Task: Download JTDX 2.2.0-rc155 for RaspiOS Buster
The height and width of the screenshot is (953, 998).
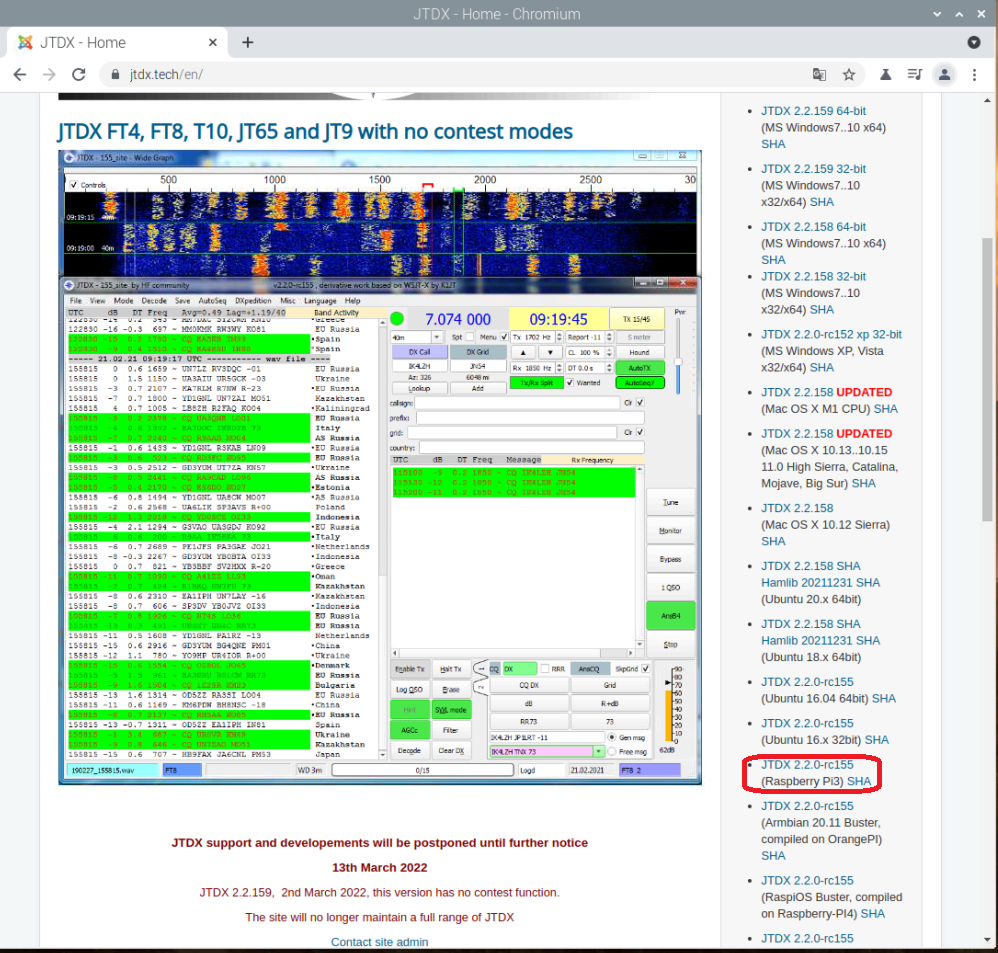Action: click(x=807, y=880)
